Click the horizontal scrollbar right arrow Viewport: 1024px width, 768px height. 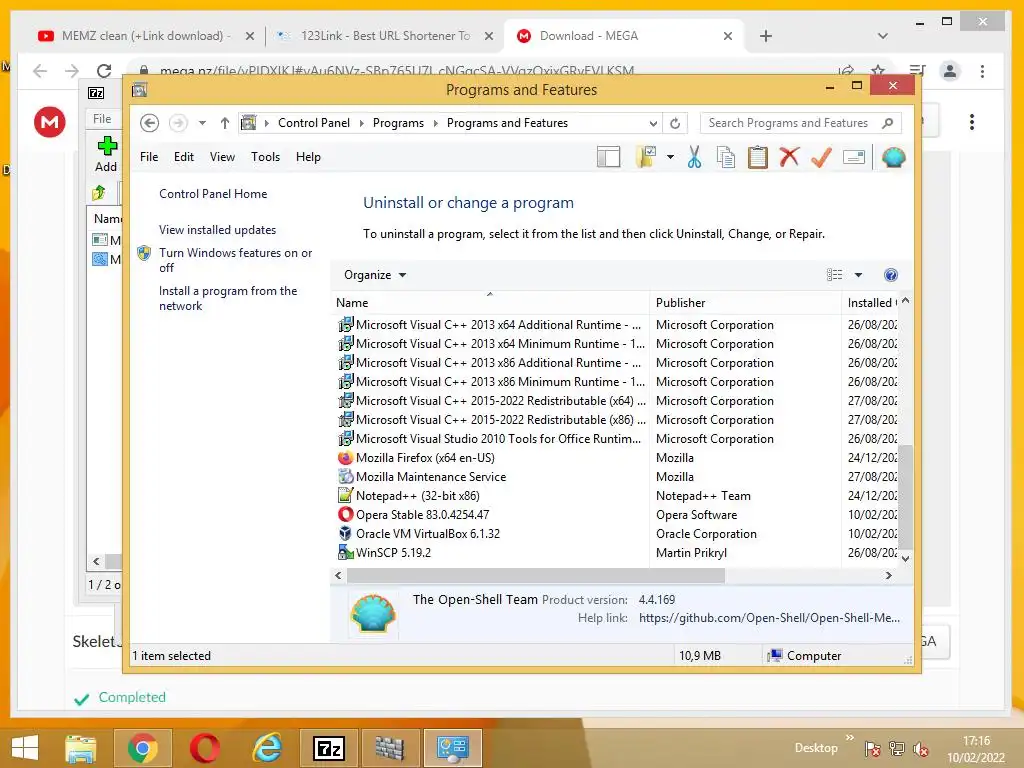coord(888,575)
